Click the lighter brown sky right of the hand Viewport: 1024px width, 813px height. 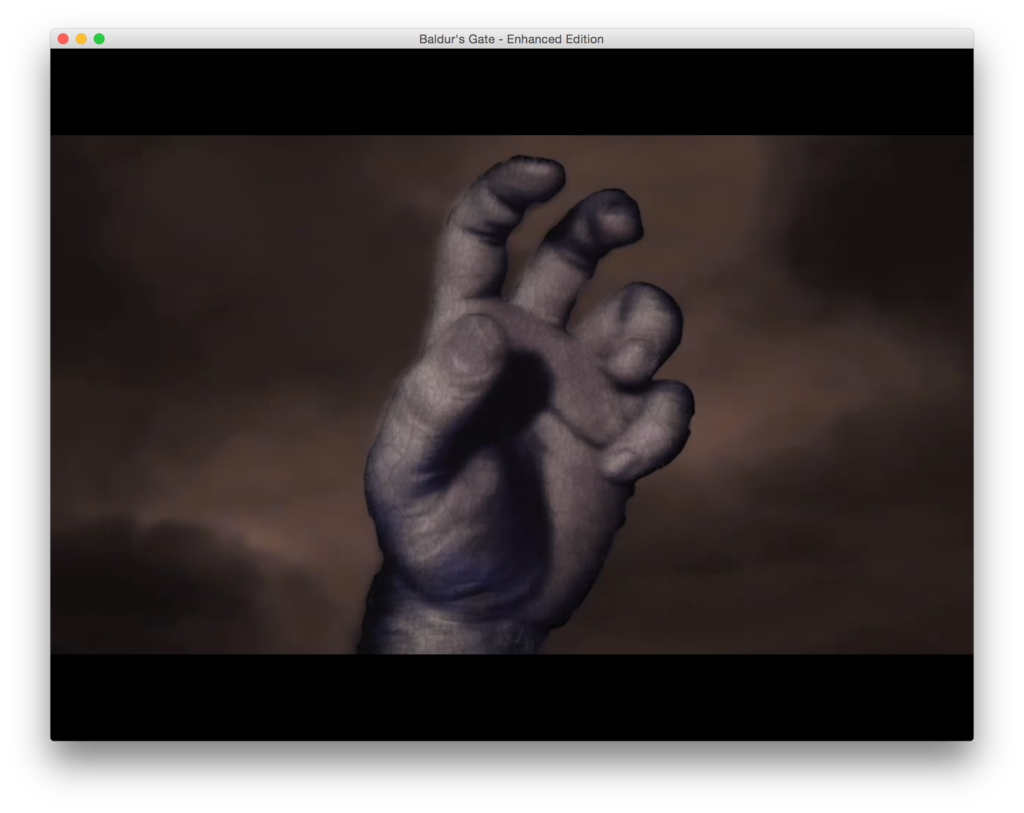tap(800, 400)
